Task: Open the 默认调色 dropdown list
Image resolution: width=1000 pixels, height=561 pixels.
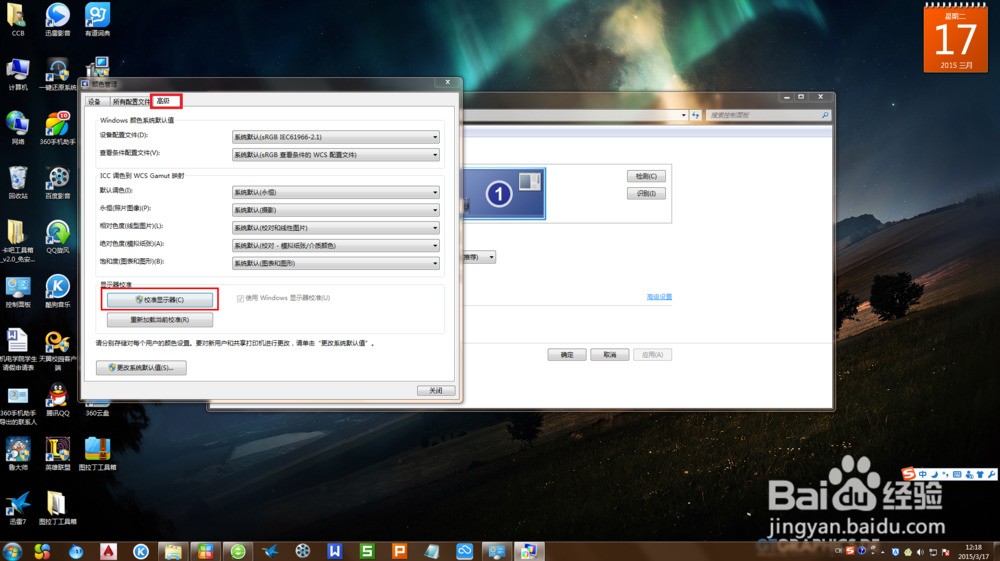Action: (335, 191)
